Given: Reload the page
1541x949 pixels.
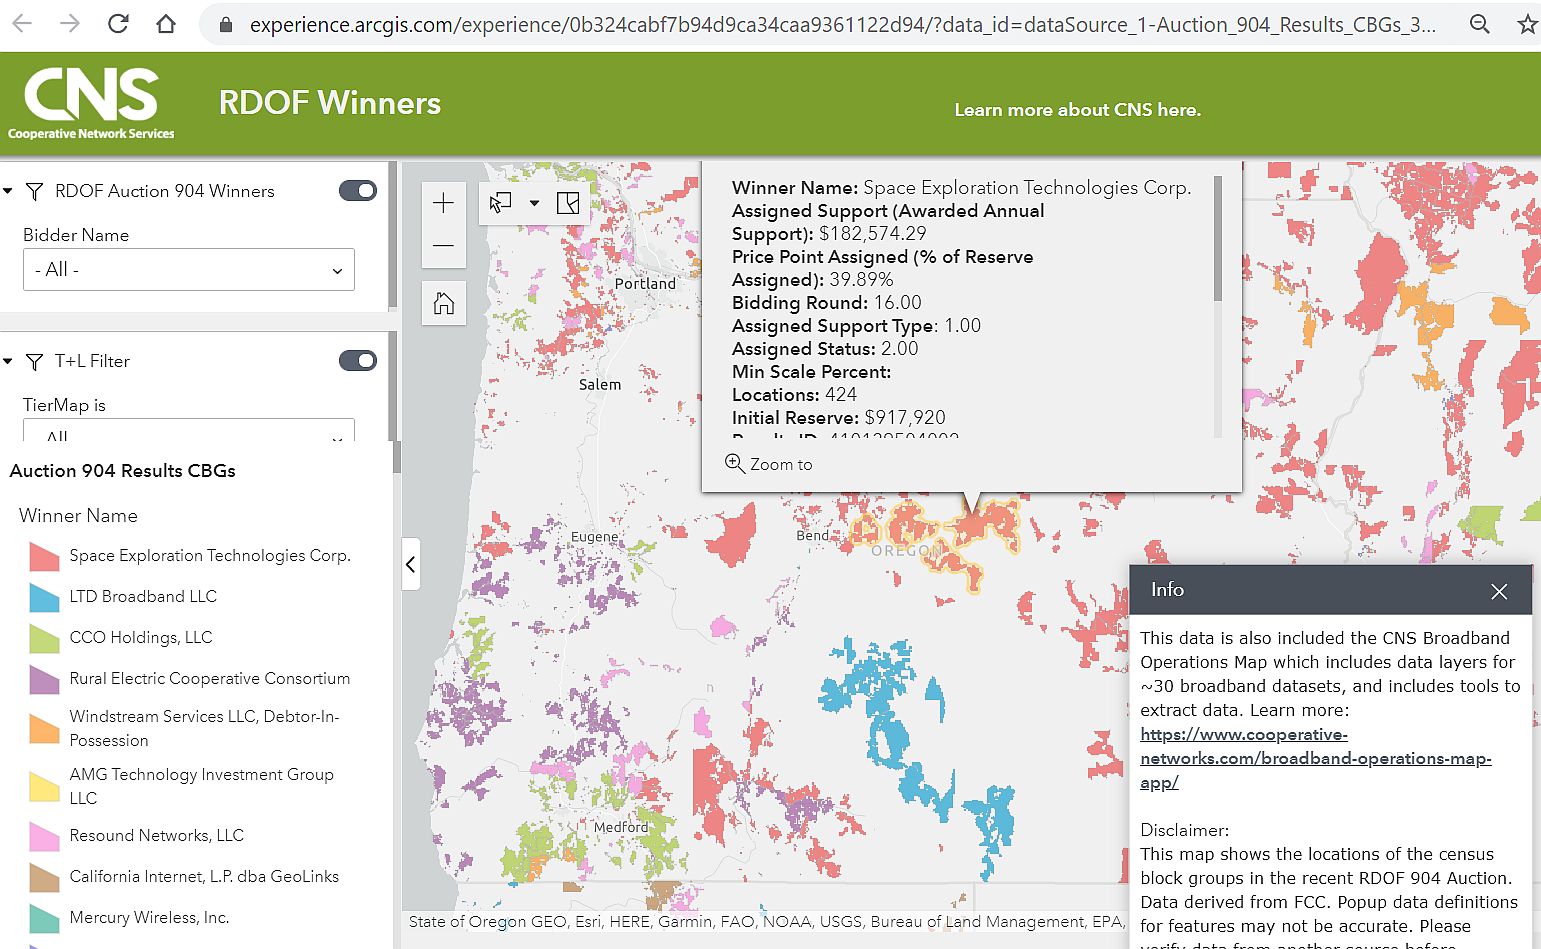Looking at the screenshot, I should coord(118,24).
